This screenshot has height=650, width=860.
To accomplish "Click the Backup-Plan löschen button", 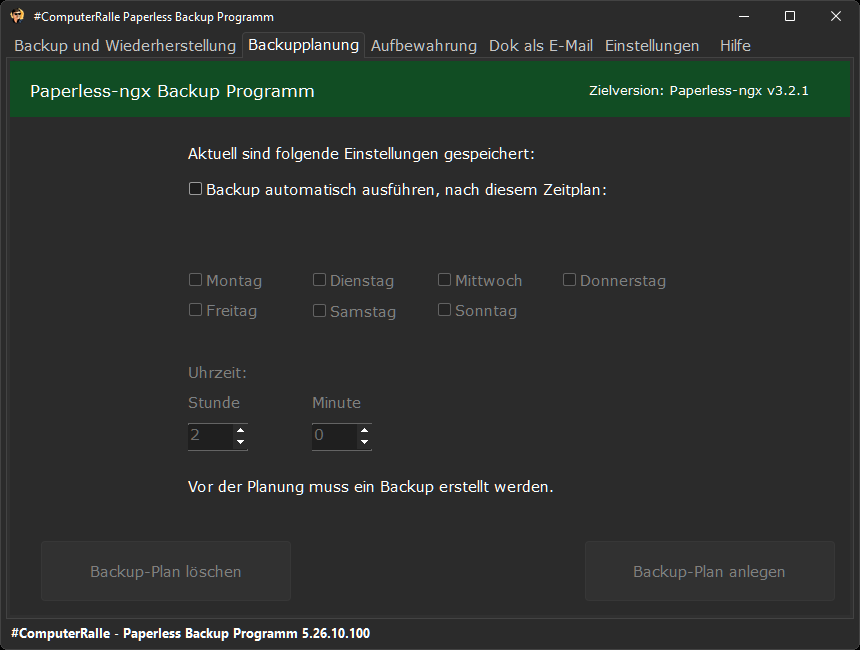I will (166, 571).
